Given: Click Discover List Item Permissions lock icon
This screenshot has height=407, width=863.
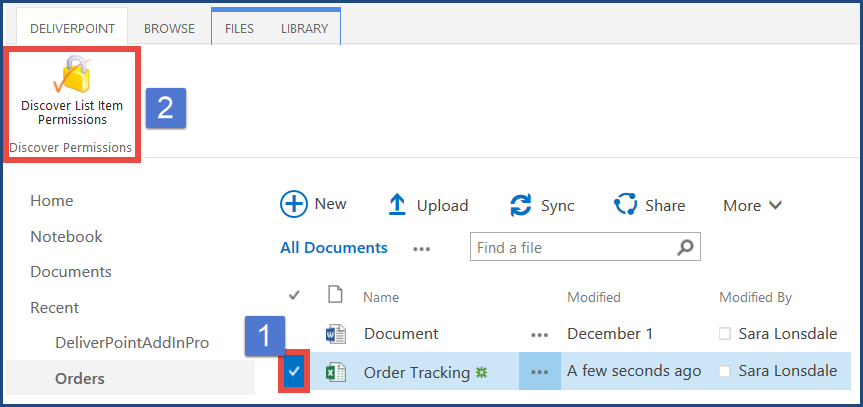Looking at the screenshot, I should (x=72, y=73).
